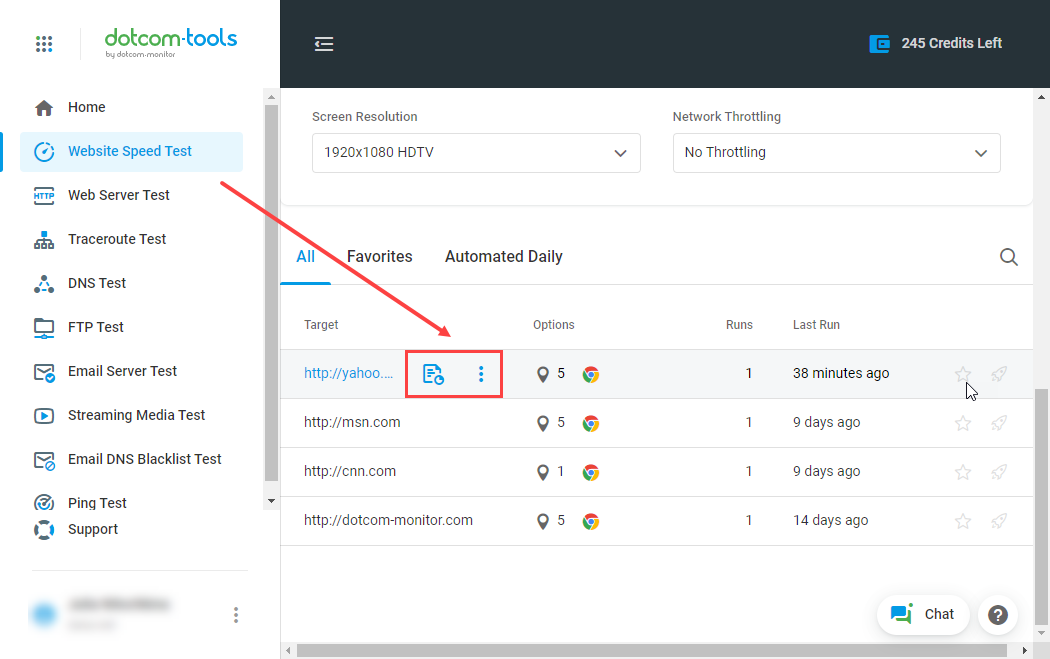Open the help question mark icon
The height and width of the screenshot is (659, 1050).
pyautogui.click(x=997, y=615)
